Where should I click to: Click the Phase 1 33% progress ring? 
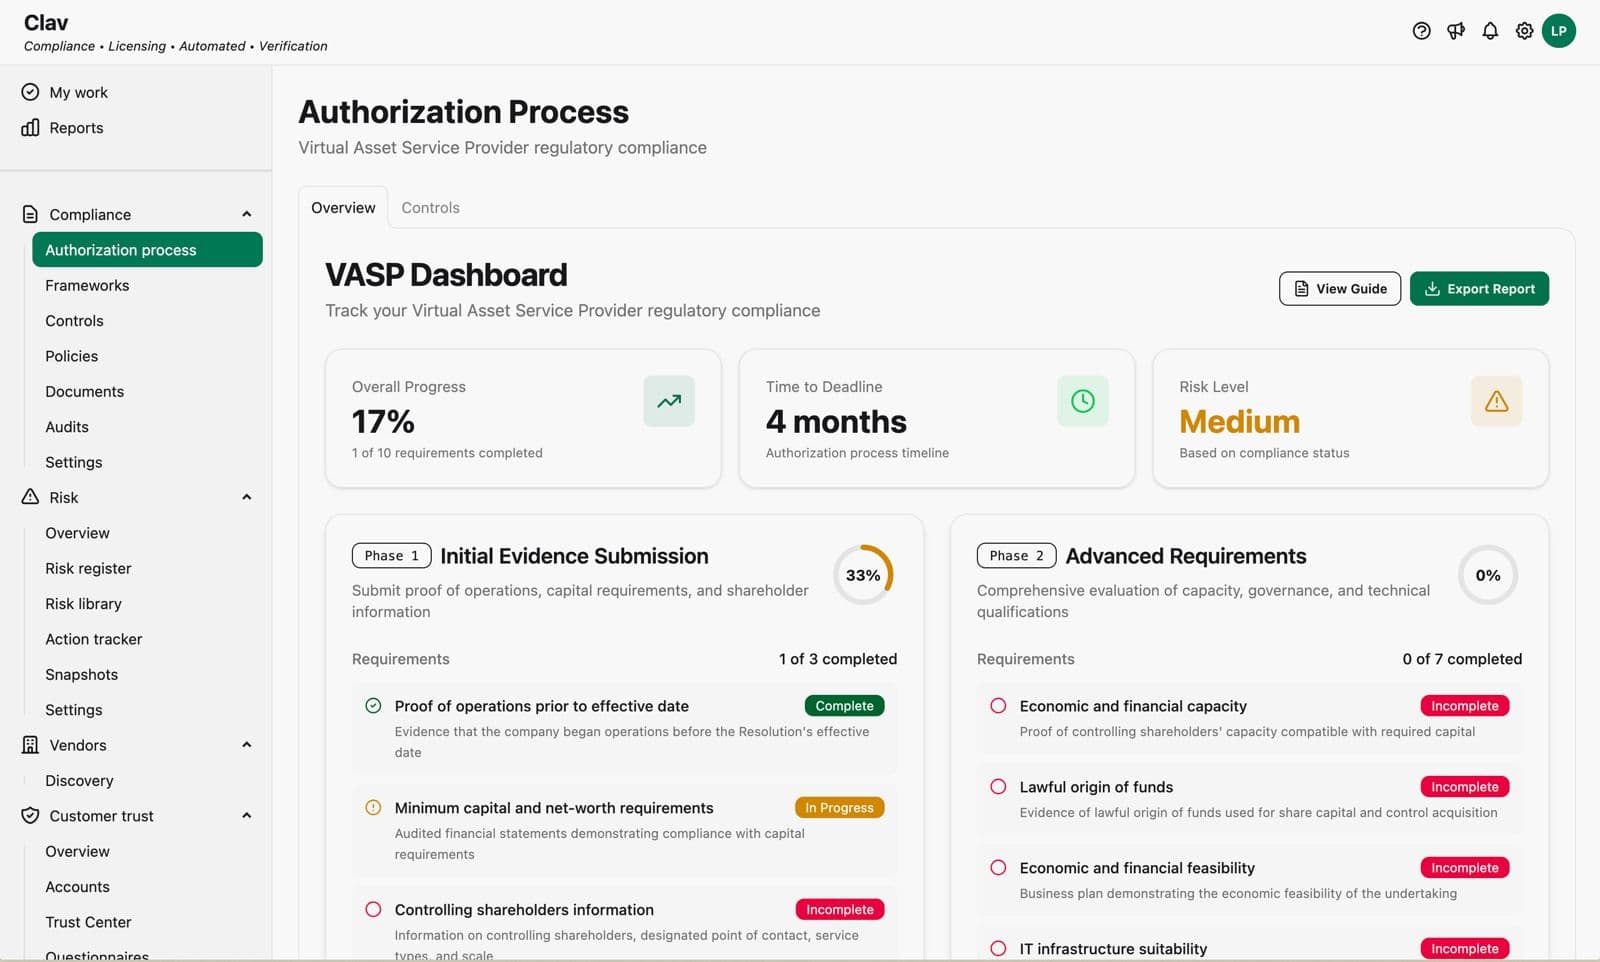[863, 574]
